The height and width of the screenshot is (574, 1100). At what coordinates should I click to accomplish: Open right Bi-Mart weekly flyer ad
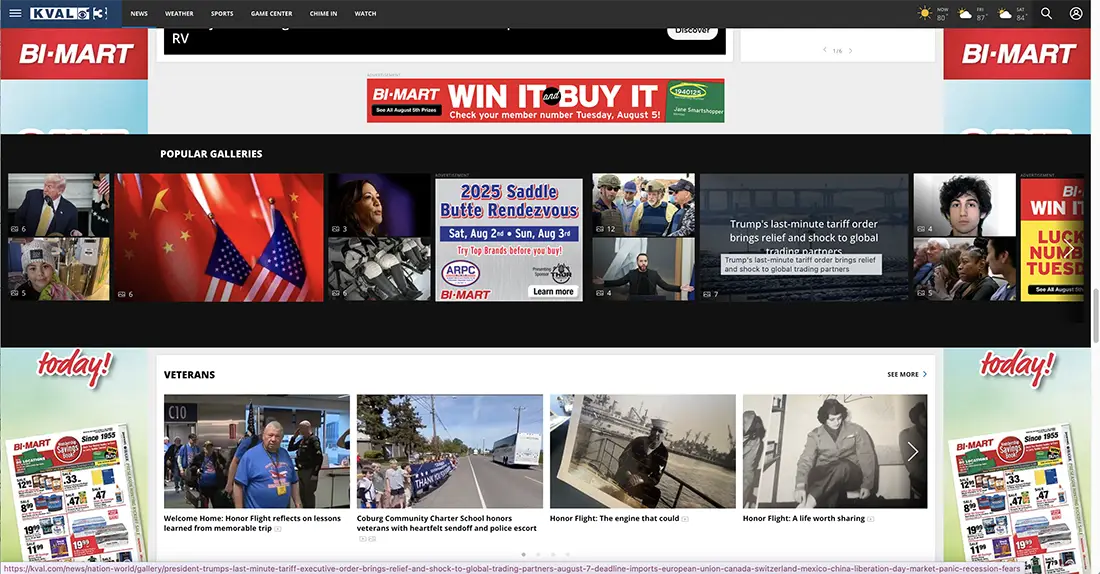pos(1017,495)
